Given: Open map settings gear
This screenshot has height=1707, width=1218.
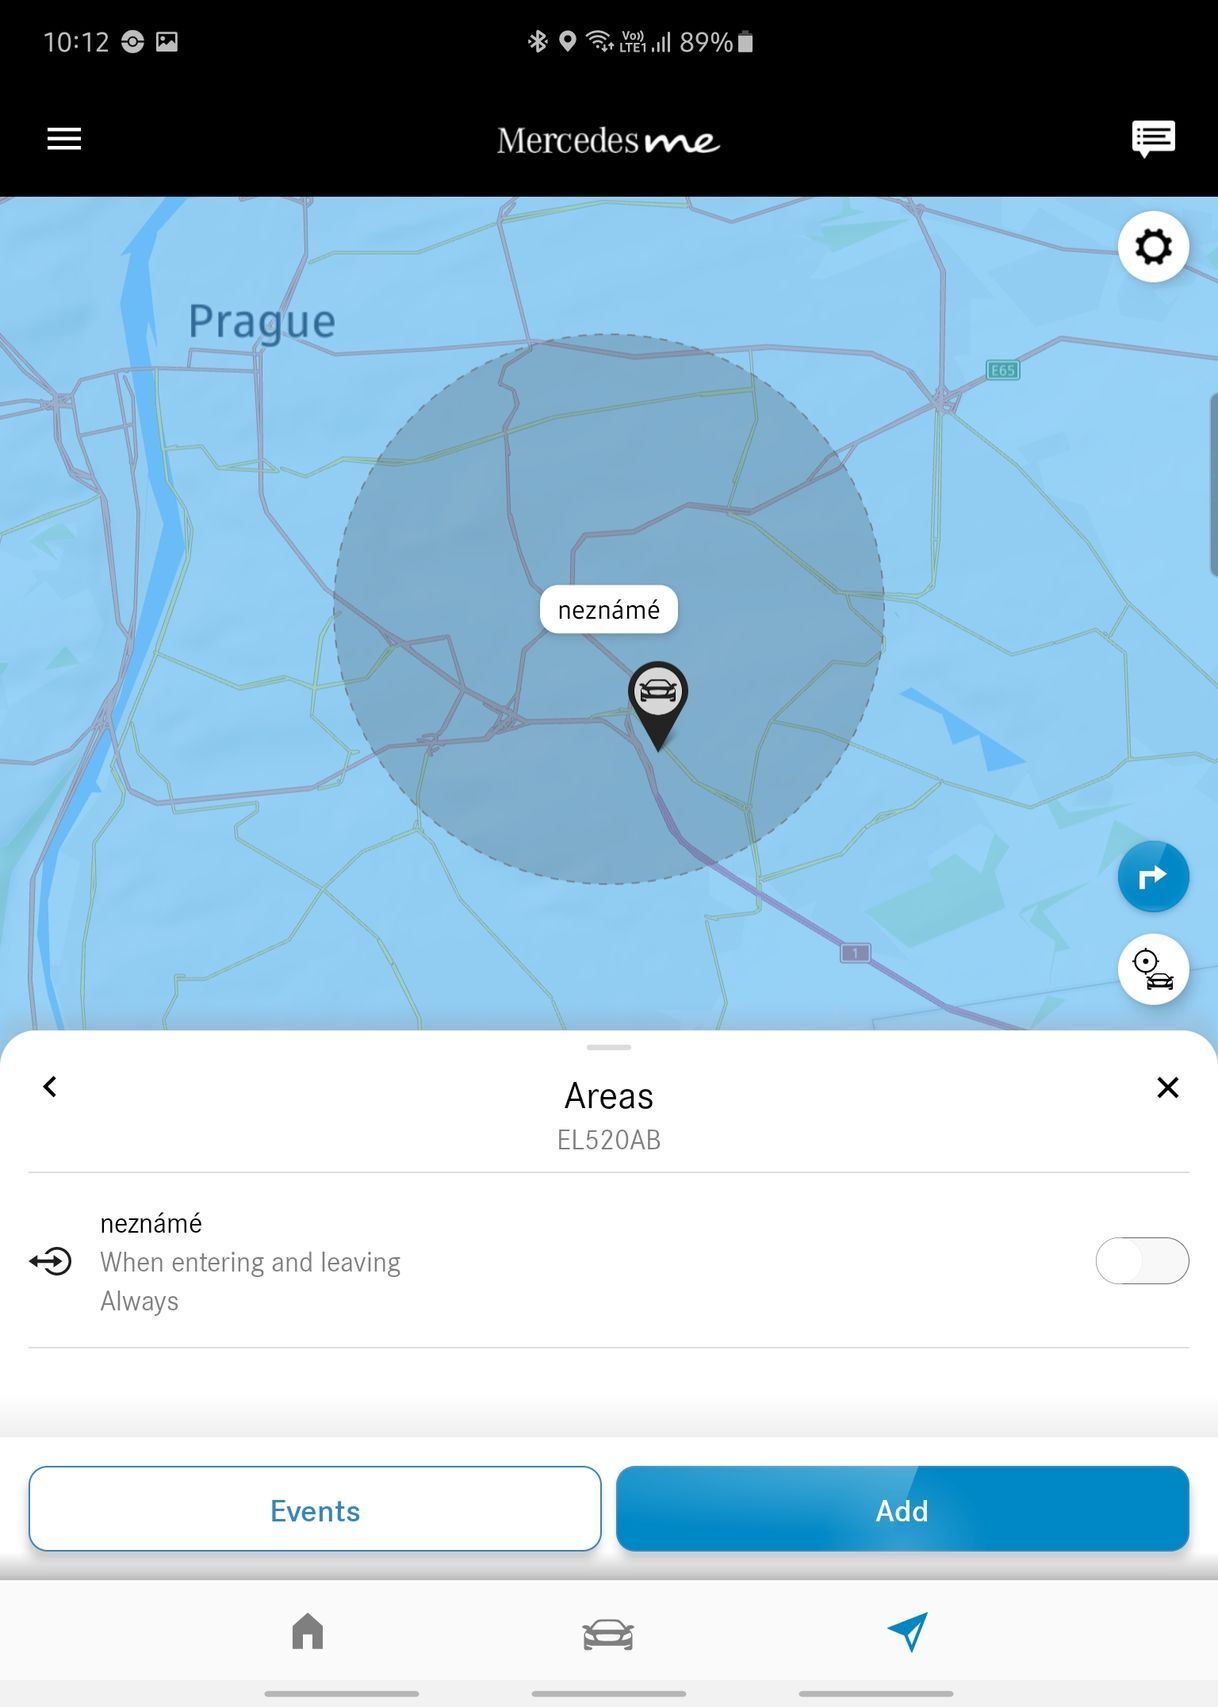Looking at the screenshot, I should (1153, 246).
